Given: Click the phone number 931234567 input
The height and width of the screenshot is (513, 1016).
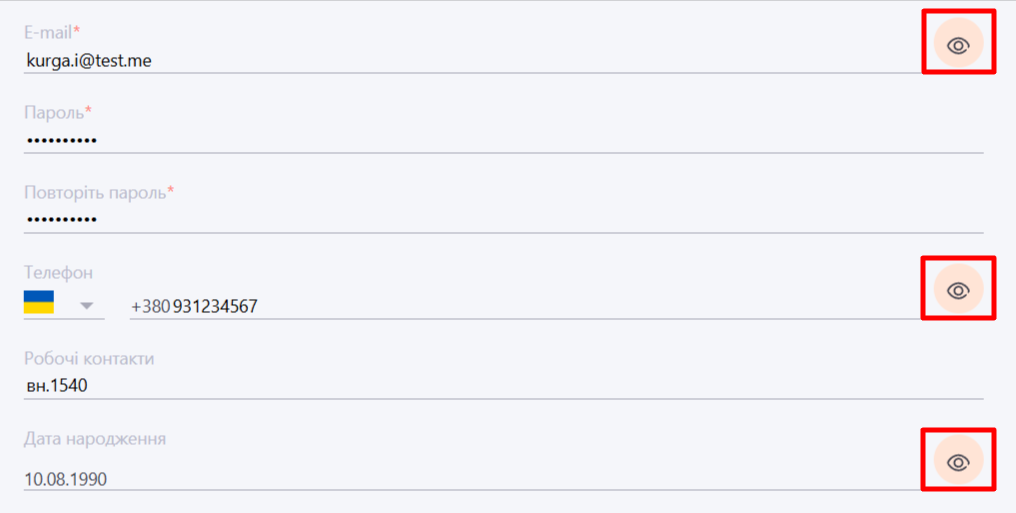Looking at the screenshot, I should [525, 306].
